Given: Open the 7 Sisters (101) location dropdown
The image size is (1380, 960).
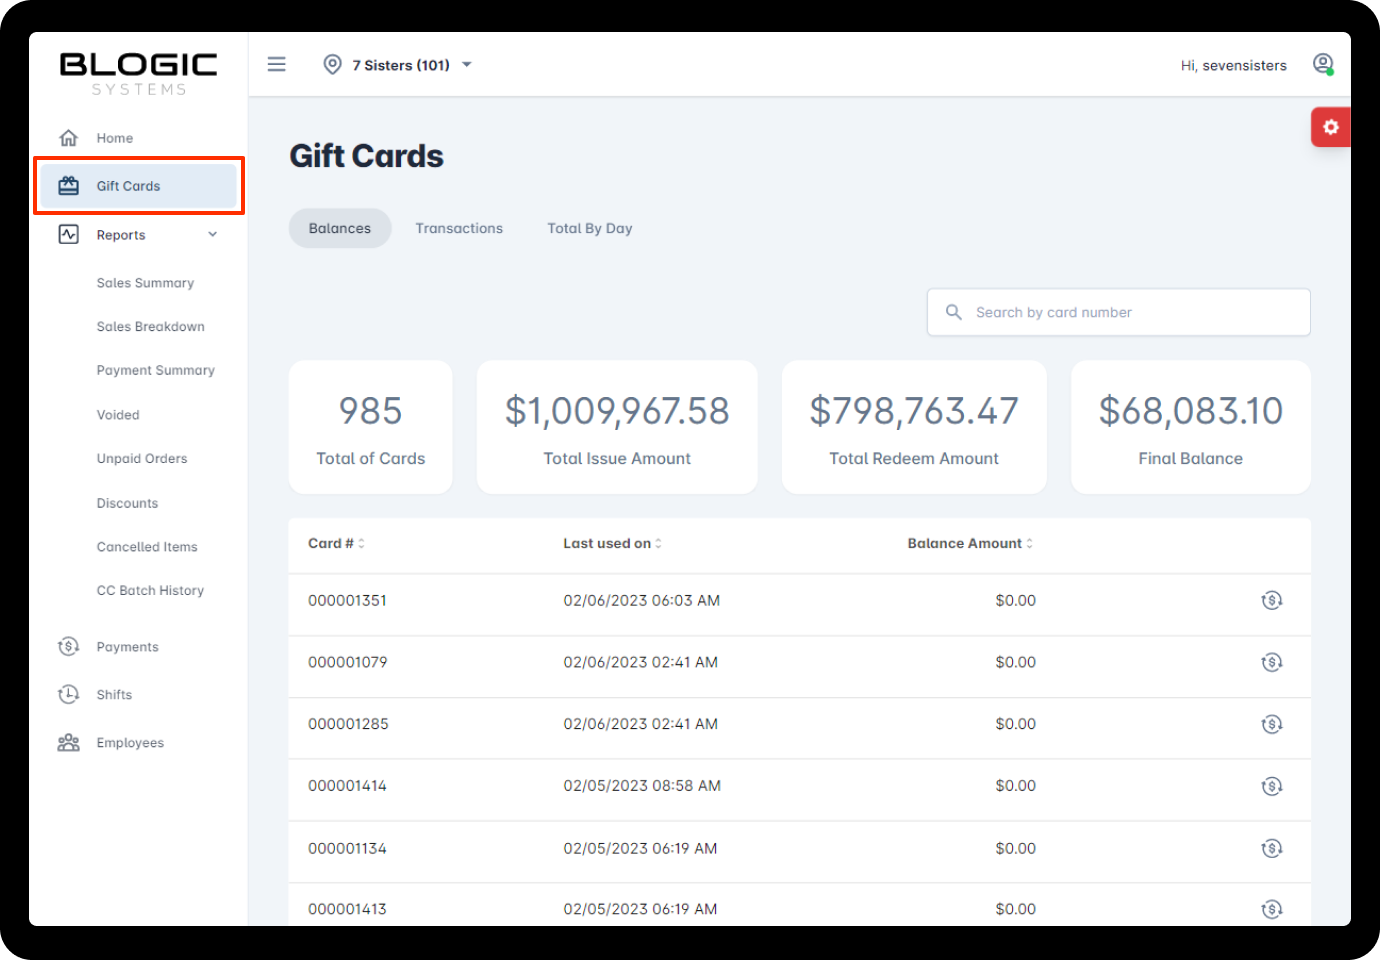Looking at the screenshot, I should click(x=410, y=65).
